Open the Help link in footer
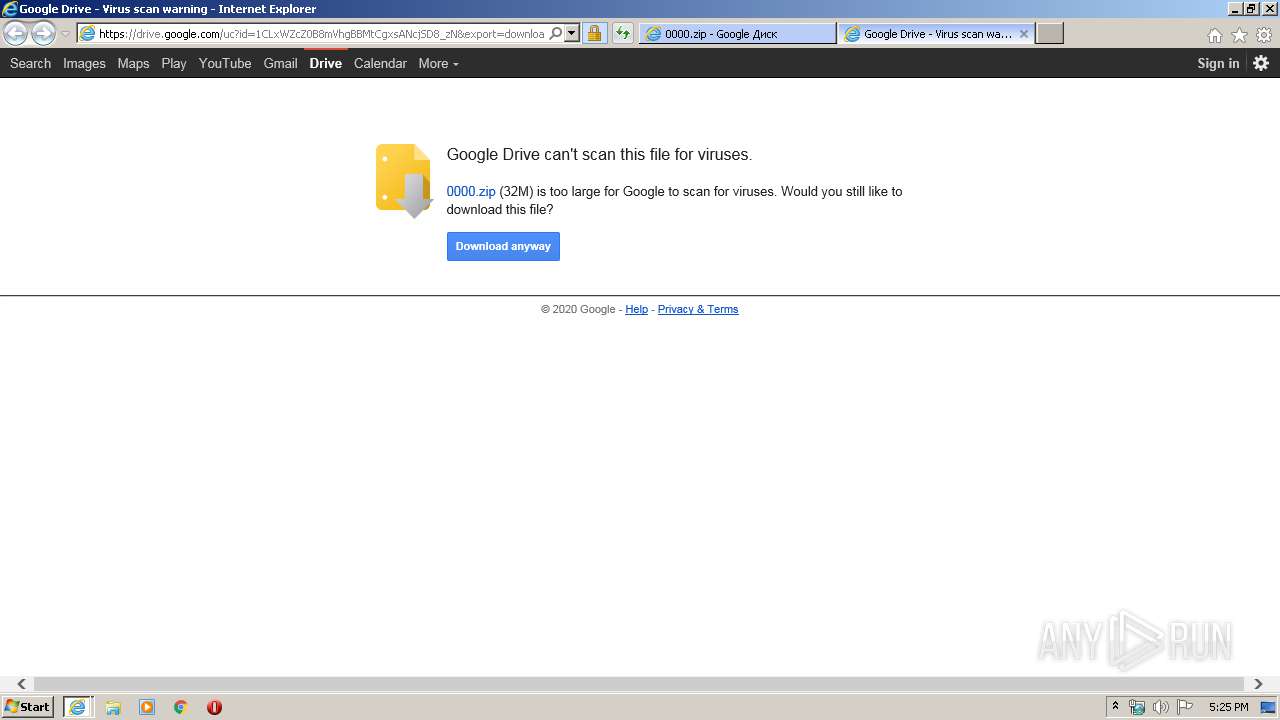The width and height of the screenshot is (1280, 720). tap(636, 309)
